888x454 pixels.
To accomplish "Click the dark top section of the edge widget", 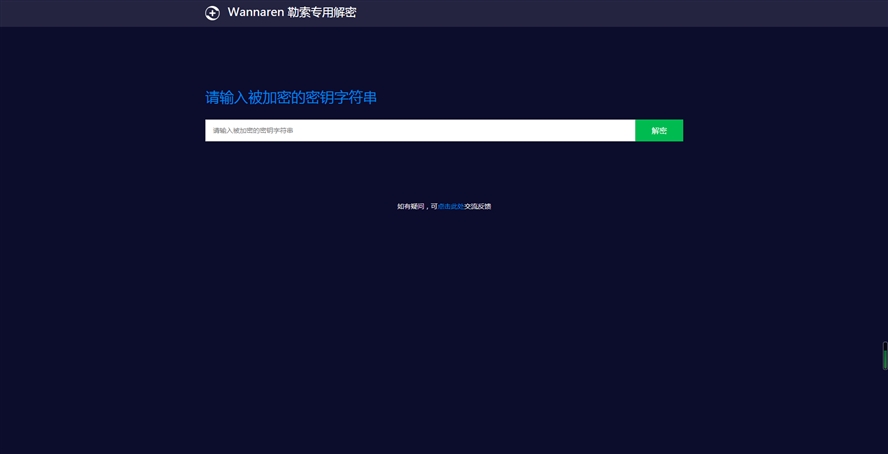I will 885,346.
